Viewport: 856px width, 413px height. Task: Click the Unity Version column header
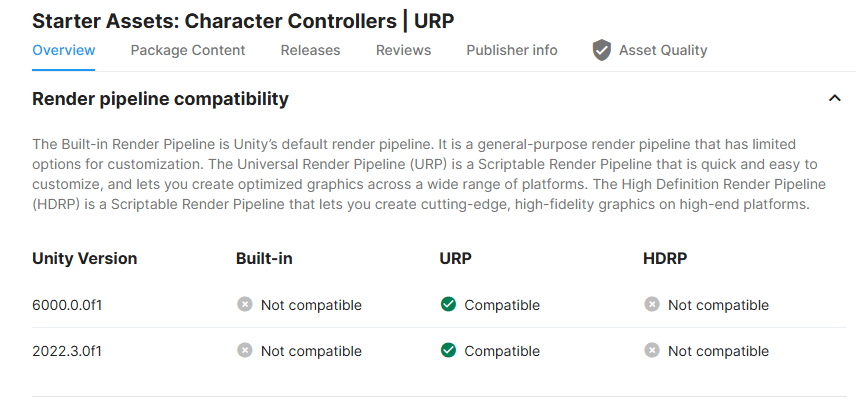click(85, 258)
